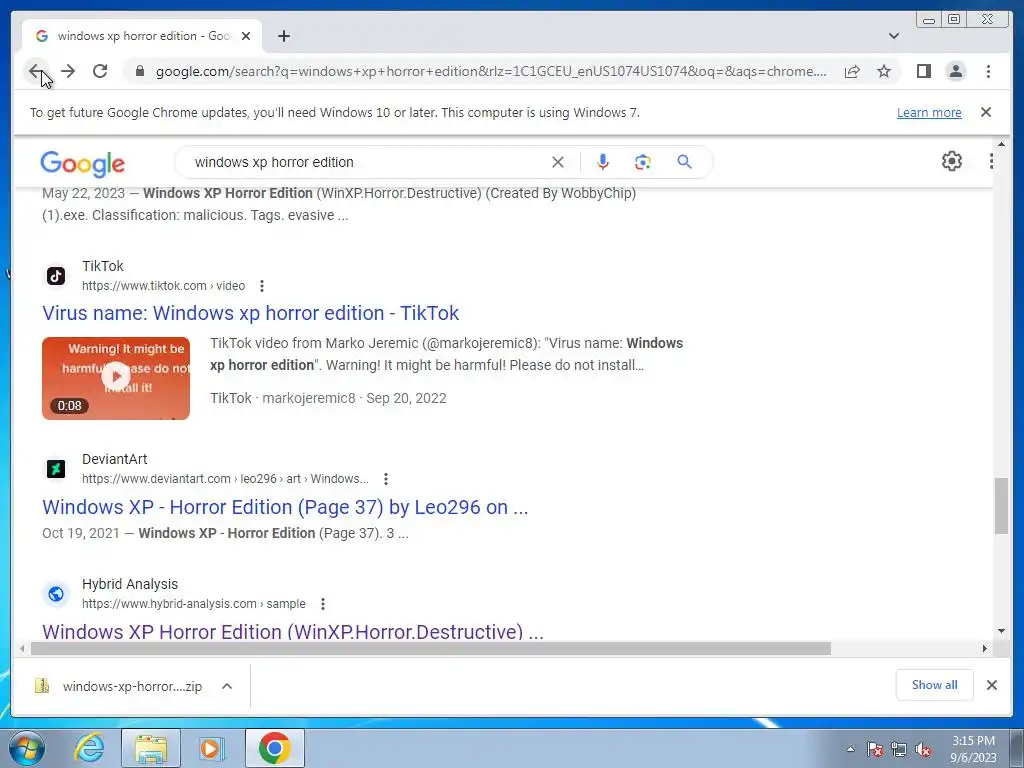The width and height of the screenshot is (1024, 768).
Task: Click the scroll down arrow
Action: pyautogui.click(x=1002, y=631)
